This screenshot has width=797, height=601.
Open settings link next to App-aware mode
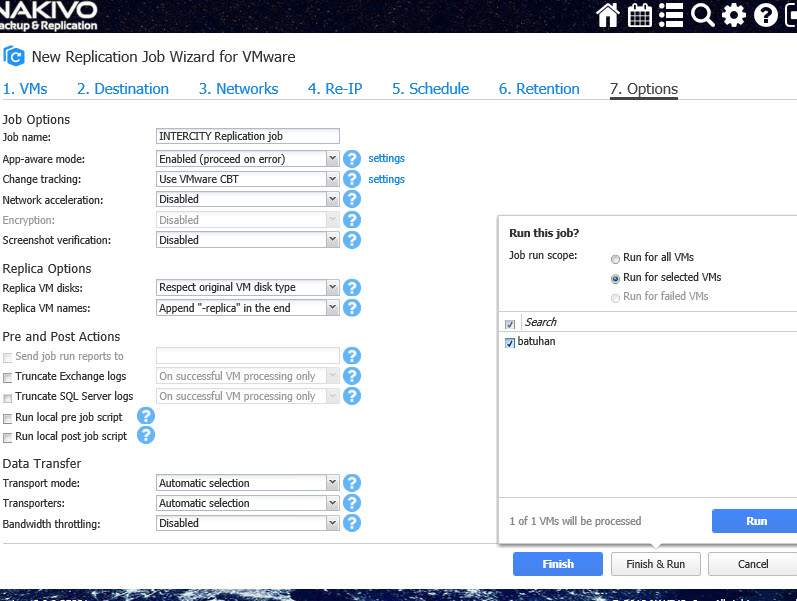386,158
